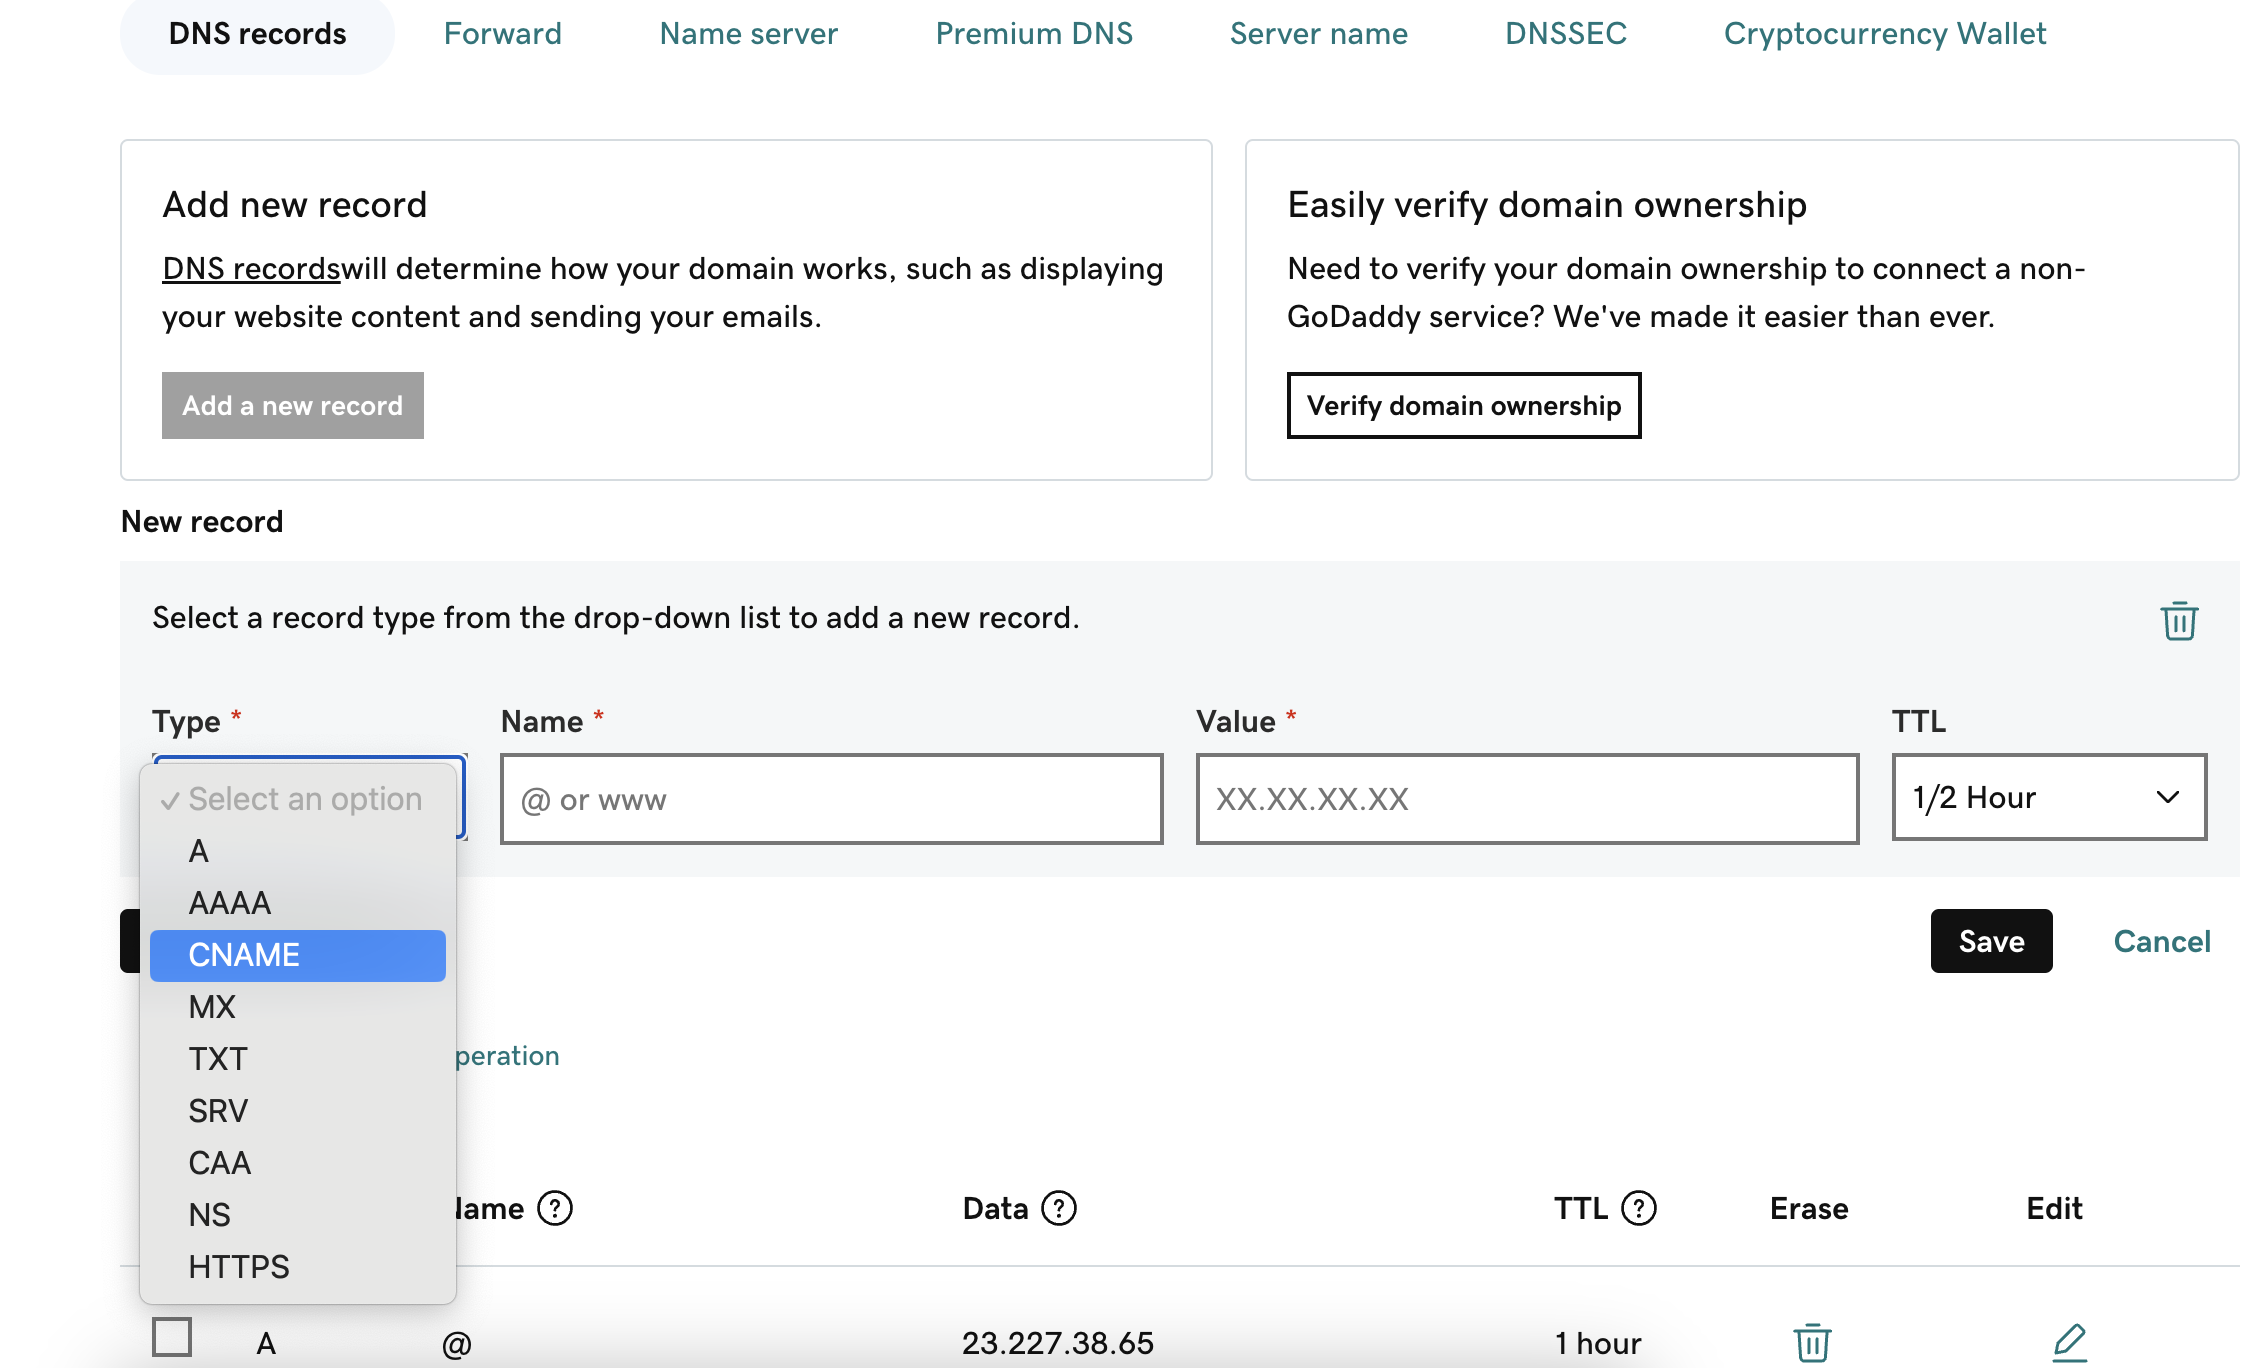Open help icon next to Name column

click(555, 1208)
